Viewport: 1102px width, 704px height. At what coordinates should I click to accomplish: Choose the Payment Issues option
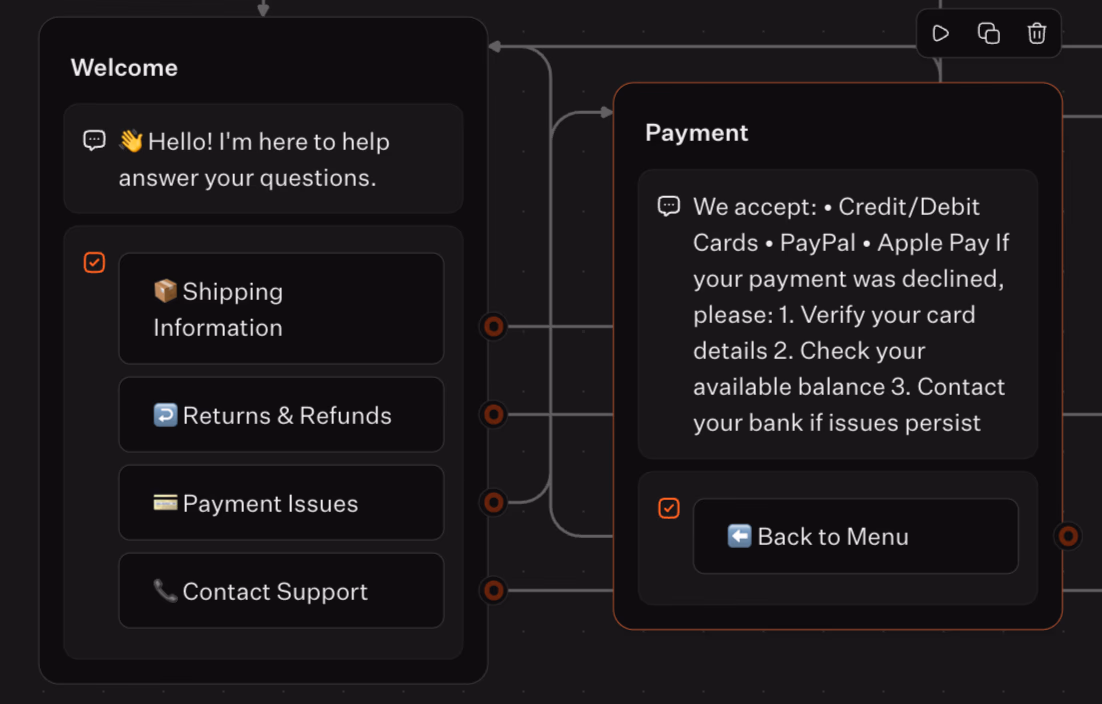point(281,503)
